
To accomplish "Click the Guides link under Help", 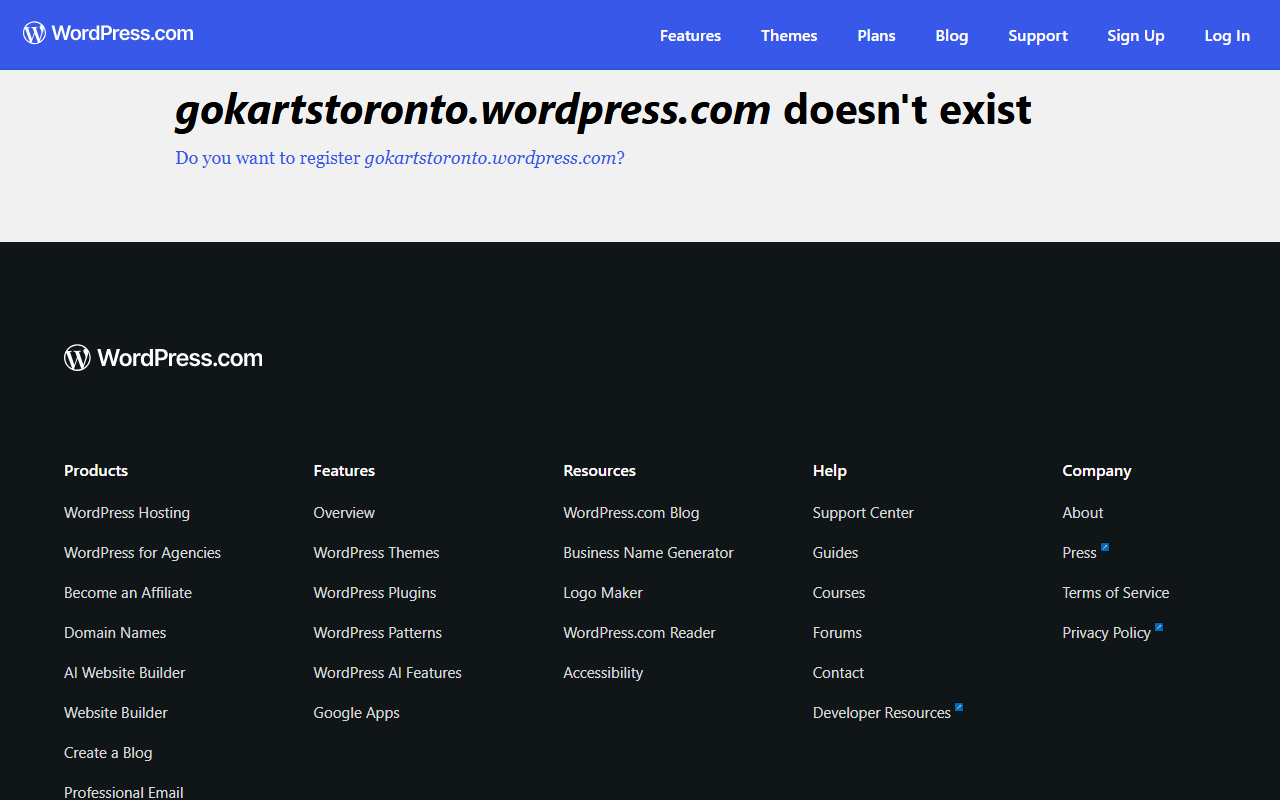I will 835,553.
